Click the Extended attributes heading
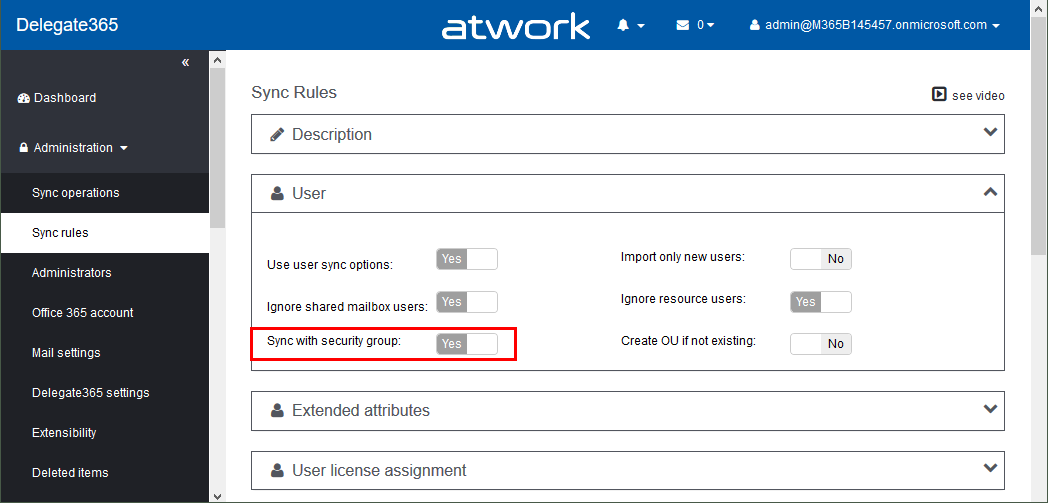The image size is (1048, 503). [x=361, y=410]
